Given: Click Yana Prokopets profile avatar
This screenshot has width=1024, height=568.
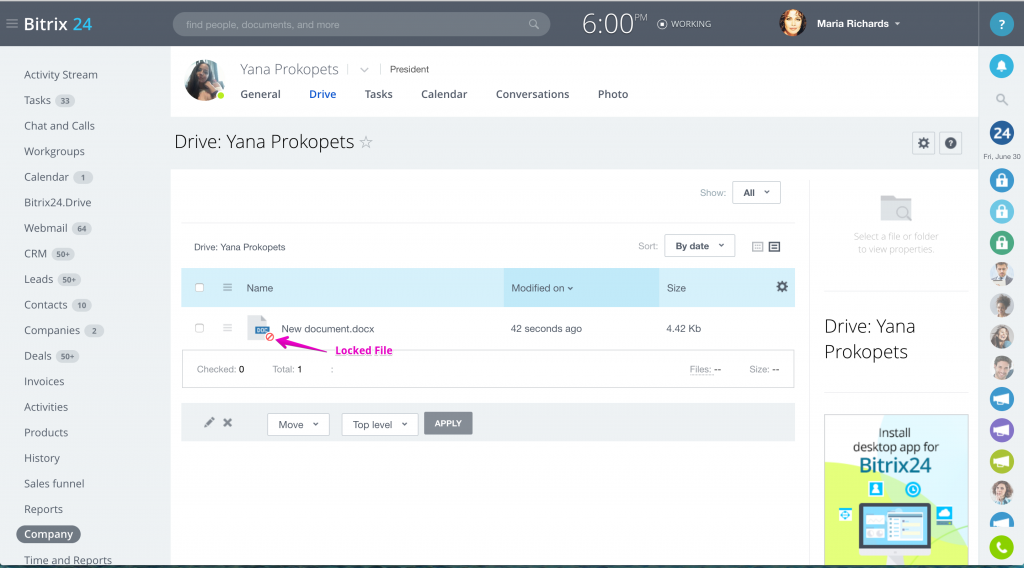Looking at the screenshot, I should point(204,80).
